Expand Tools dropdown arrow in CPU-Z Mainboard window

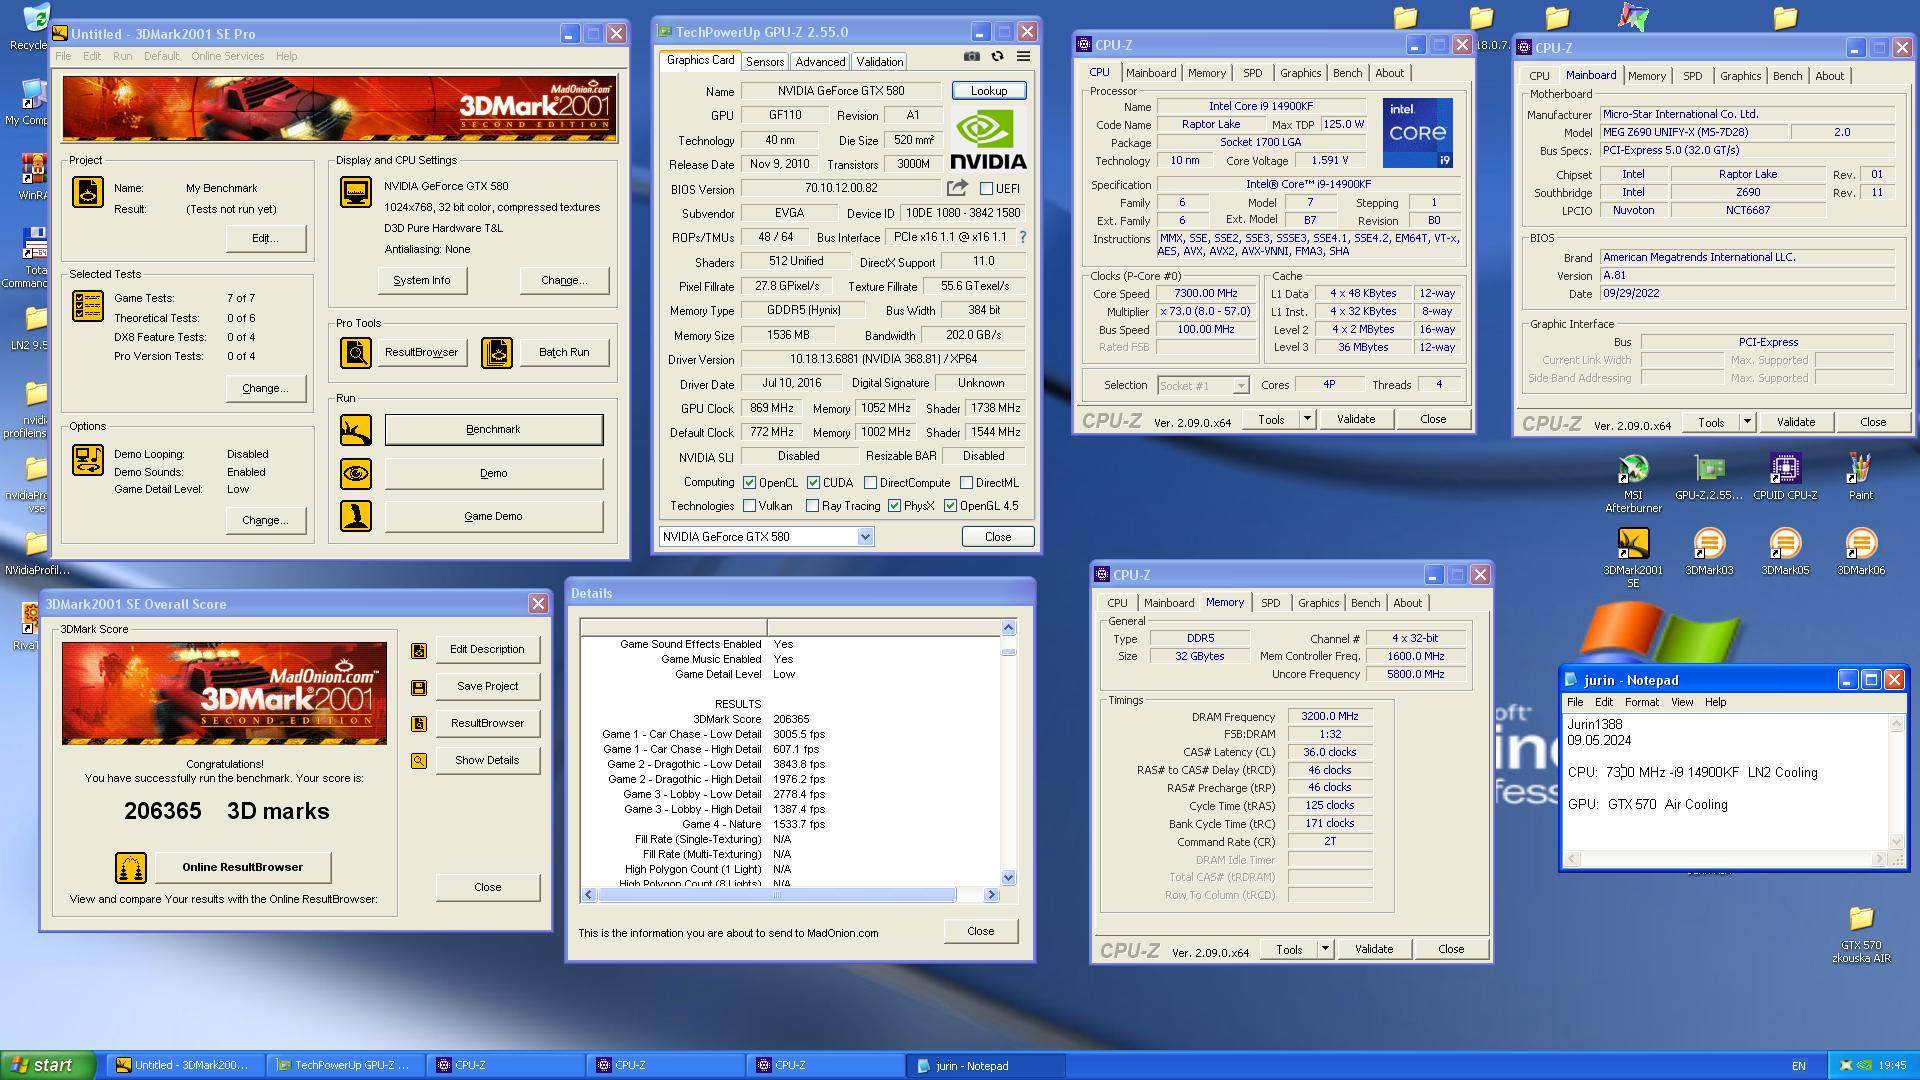[1747, 422]
